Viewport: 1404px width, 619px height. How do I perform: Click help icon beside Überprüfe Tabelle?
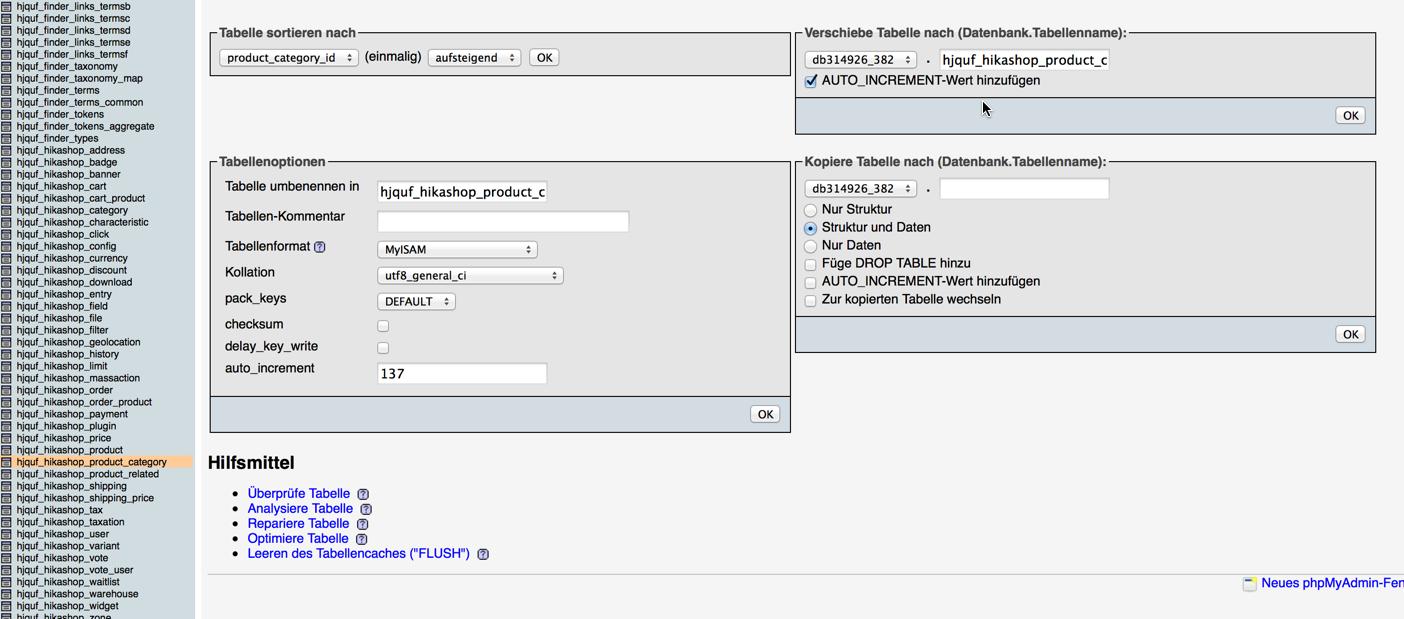tap(363, 494)
